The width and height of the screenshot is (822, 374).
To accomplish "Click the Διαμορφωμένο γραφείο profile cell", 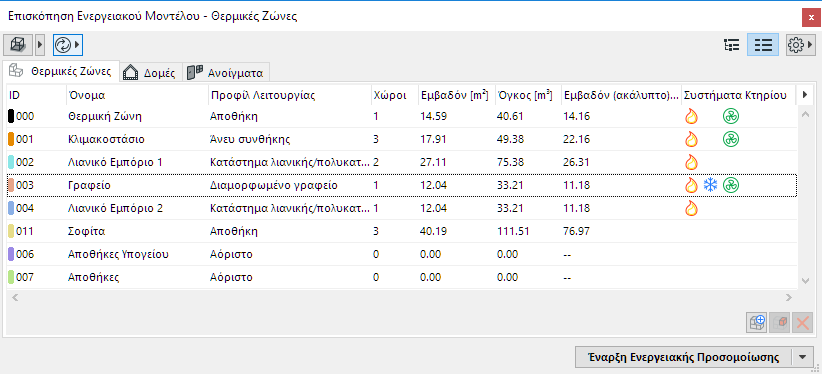I will [274, 185].
